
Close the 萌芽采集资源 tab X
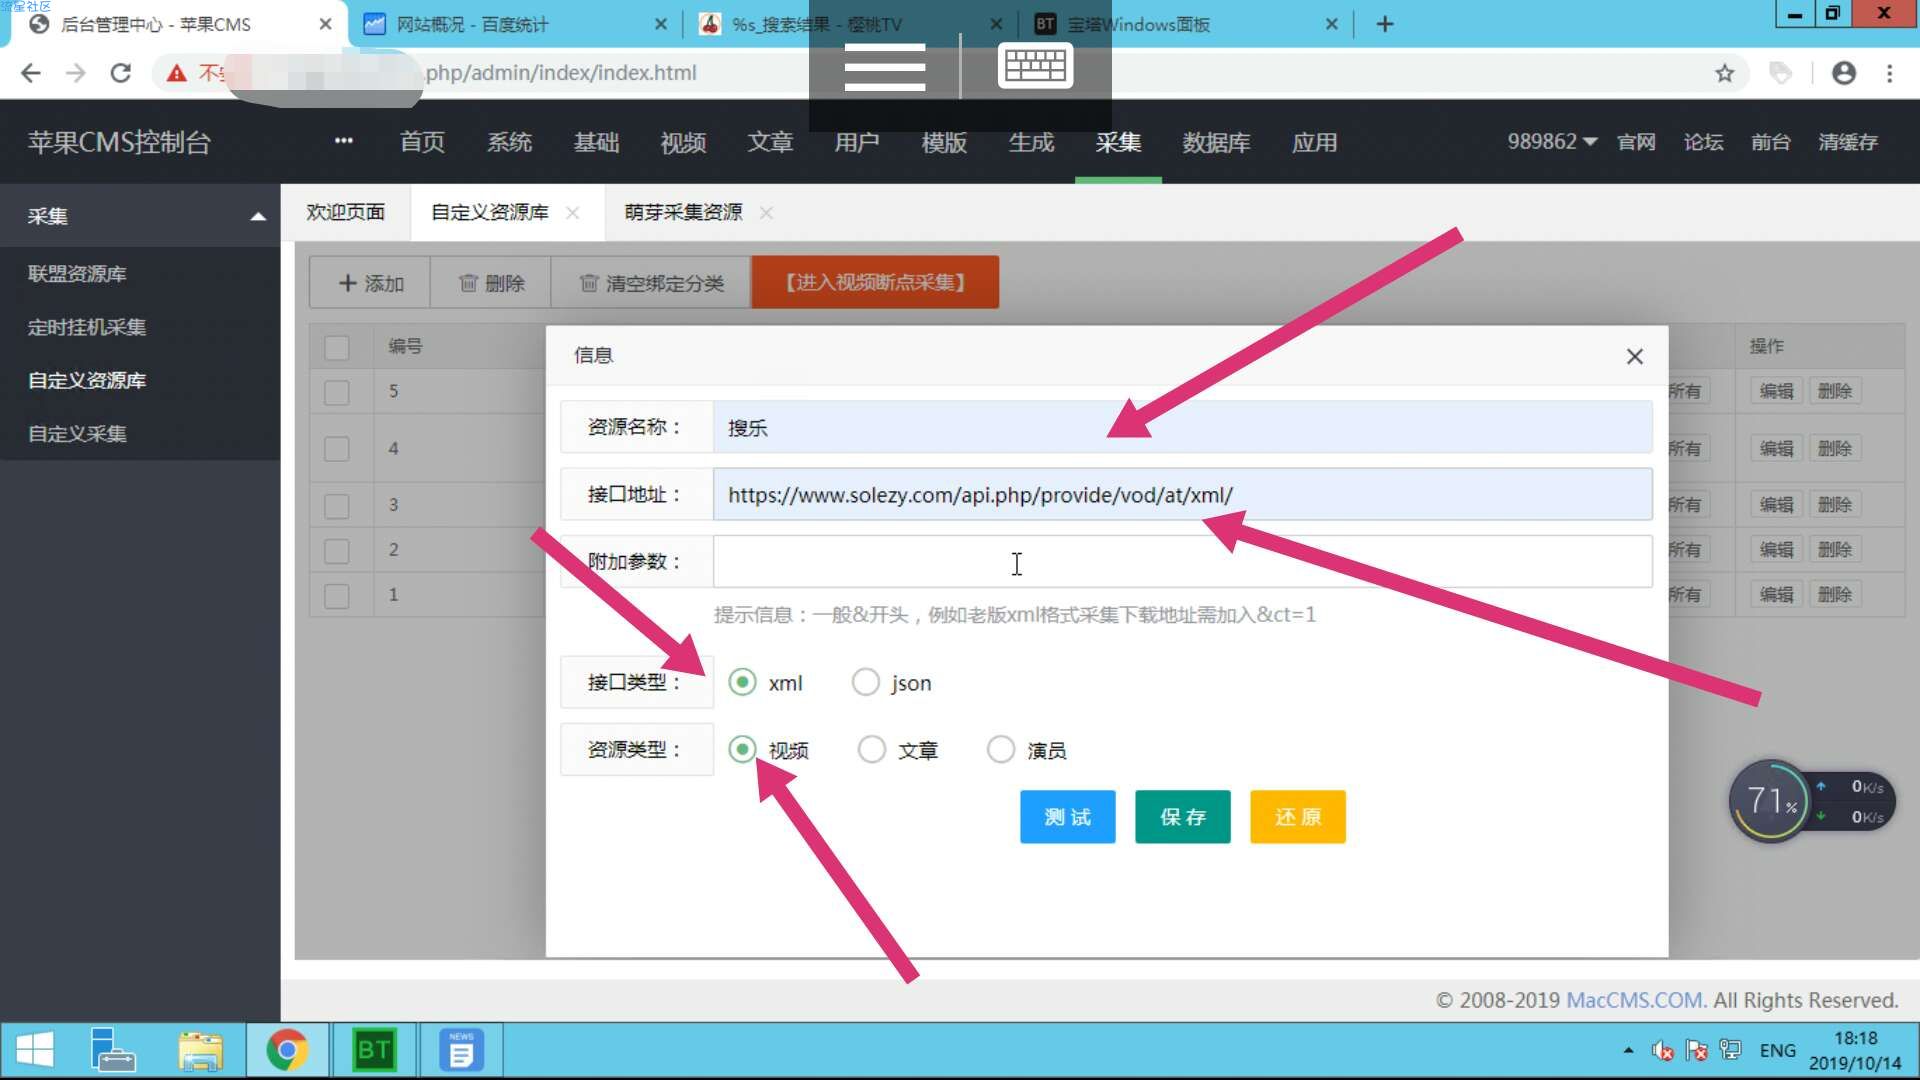point(766,212)
